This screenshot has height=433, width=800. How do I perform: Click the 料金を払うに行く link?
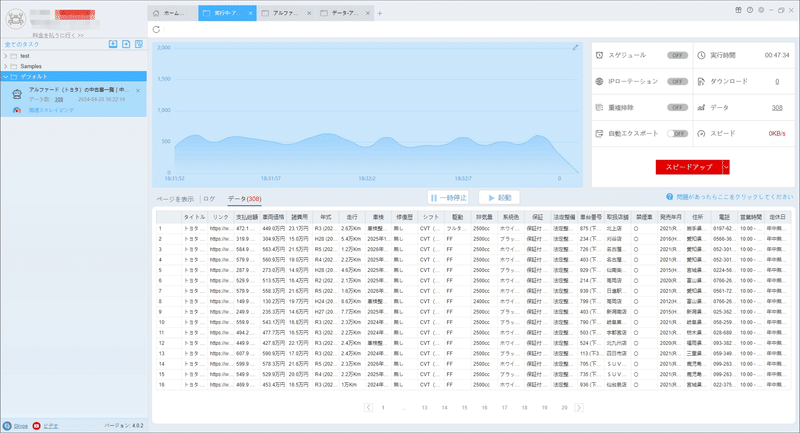pos(58,35)
